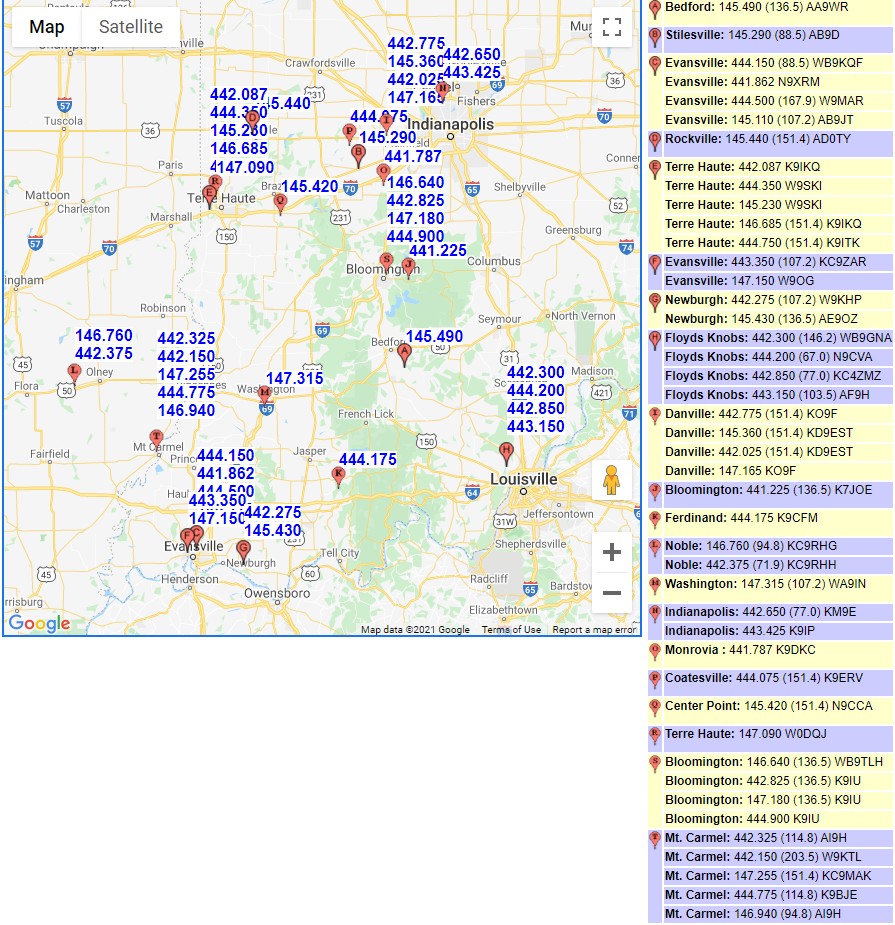Select map marker K south of Jasper
Viewport: 895px width, 925px height.
tap(339, 477)
